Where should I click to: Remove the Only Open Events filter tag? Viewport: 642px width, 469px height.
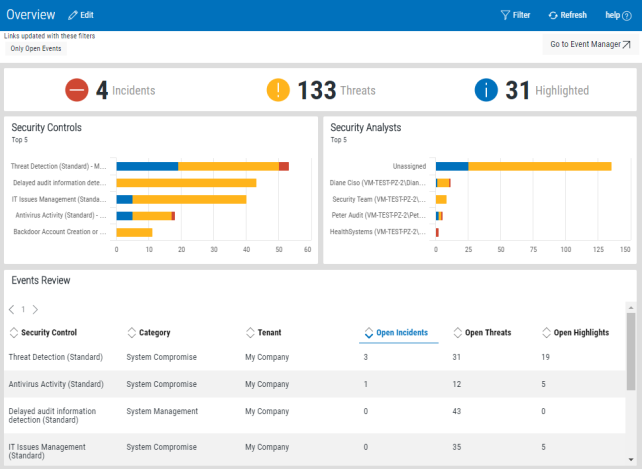point(35,48)
